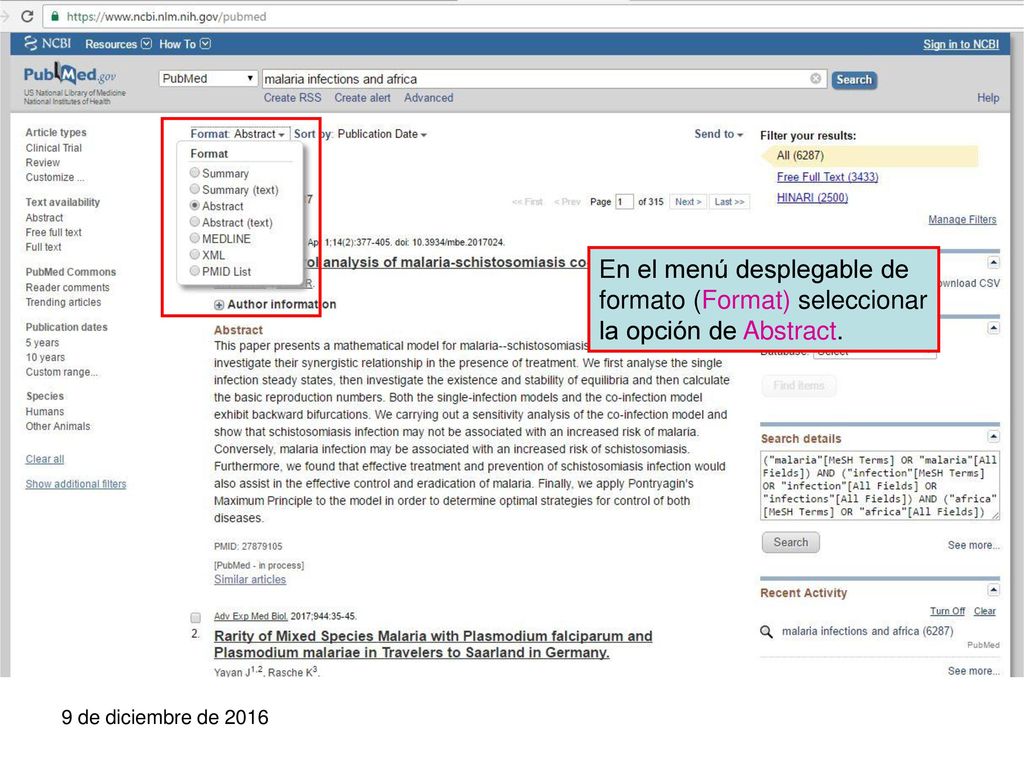
Task: Open Manage Filters
Action: [x=962, y=219]
